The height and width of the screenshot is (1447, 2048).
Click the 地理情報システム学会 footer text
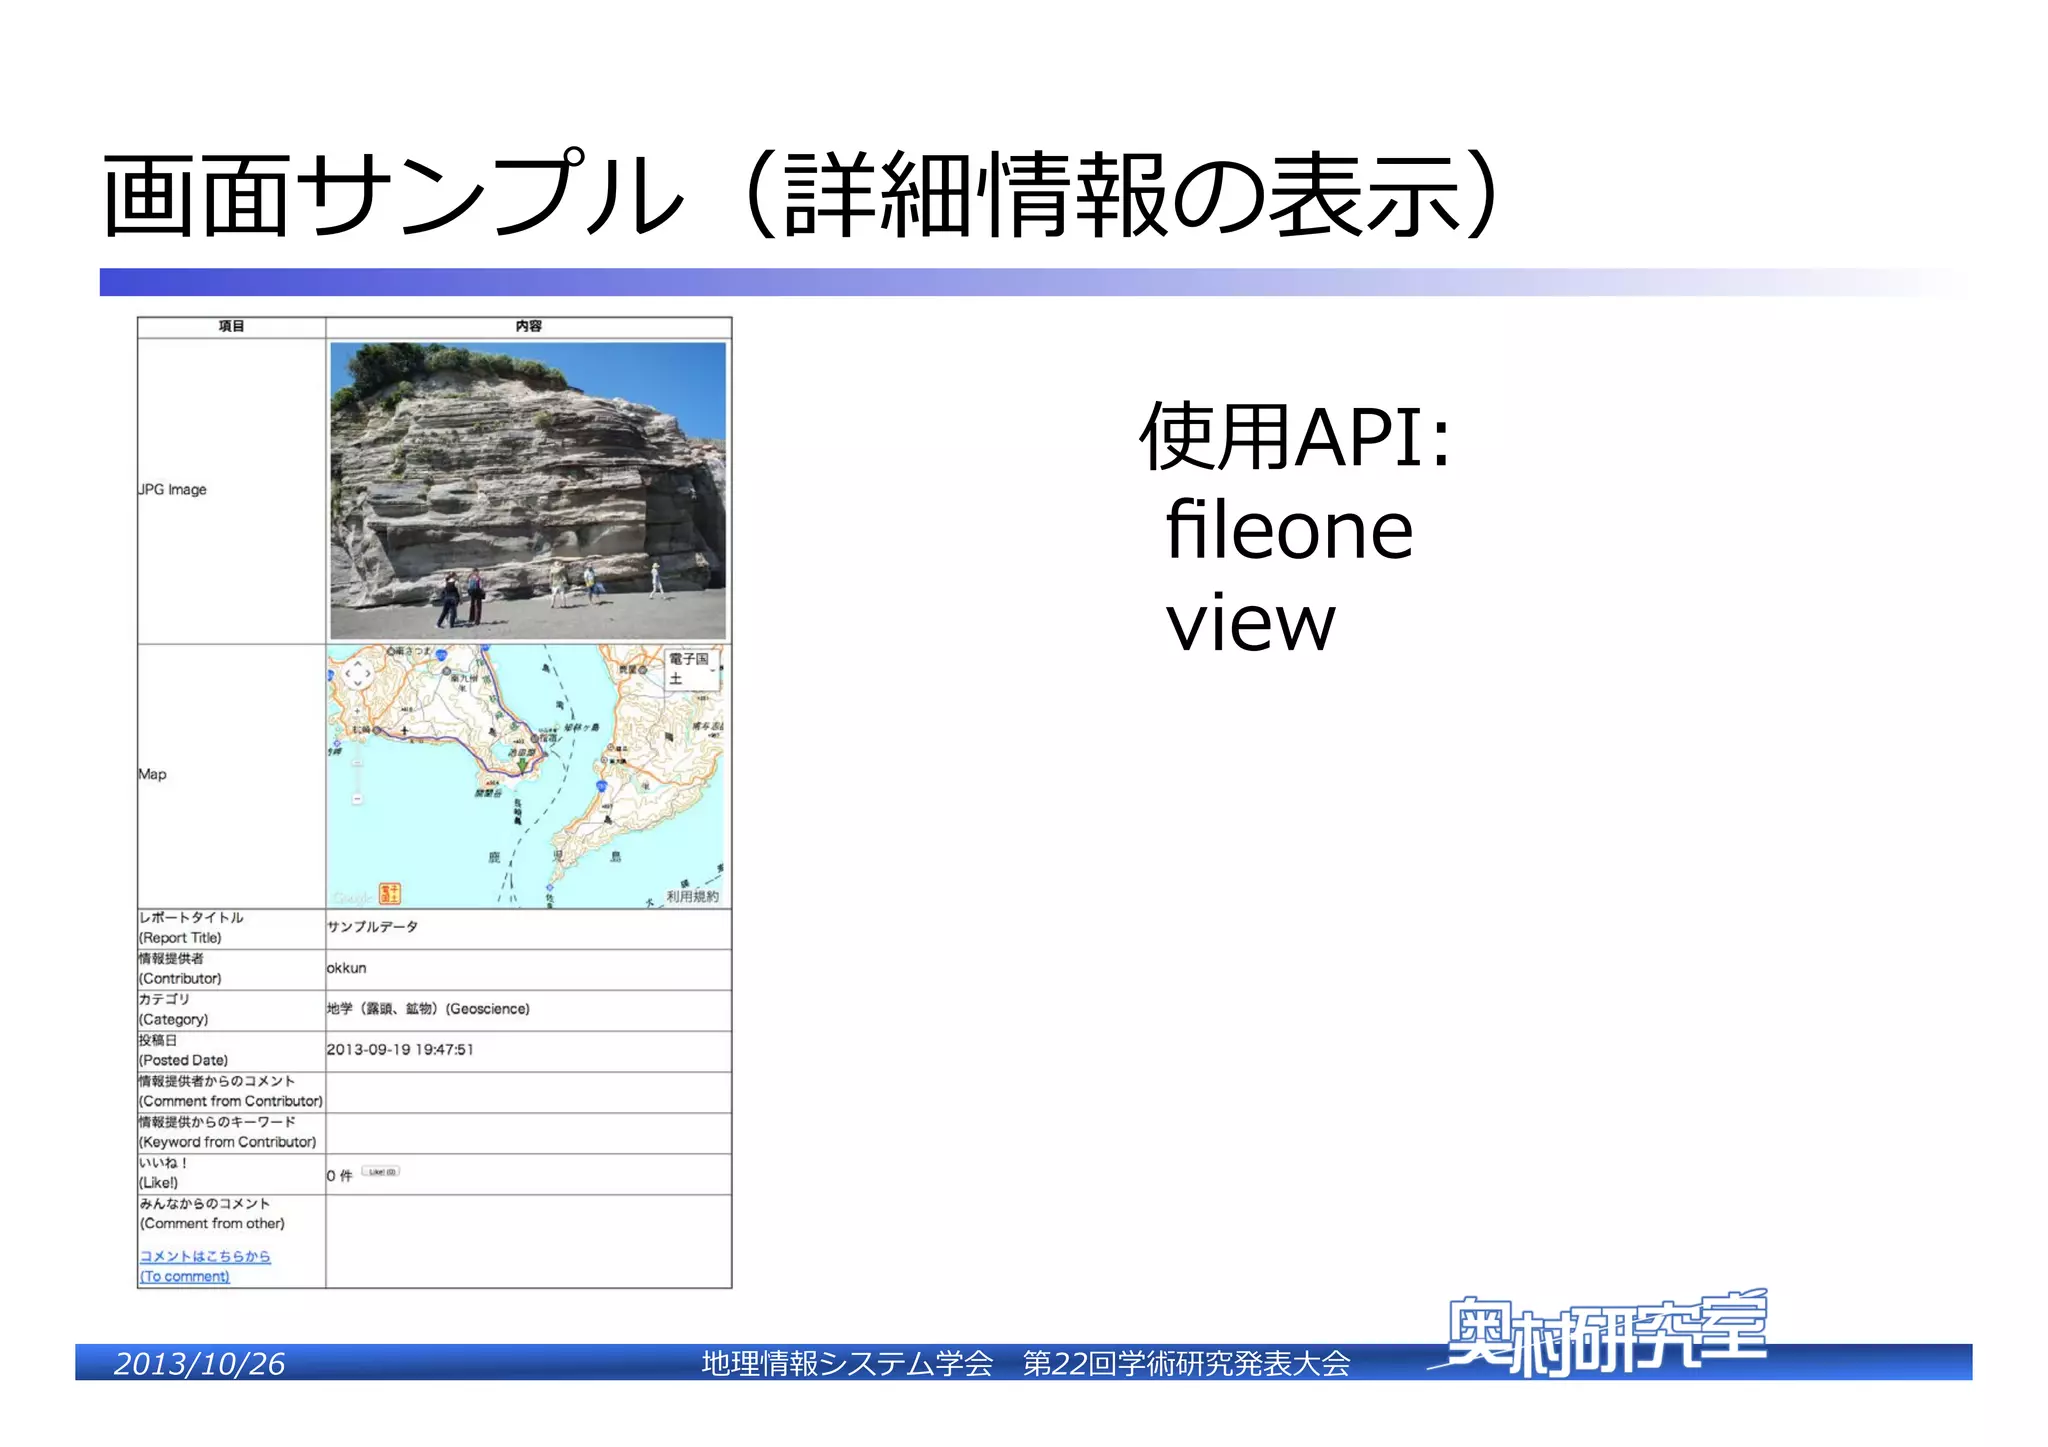coord(848,1363)
